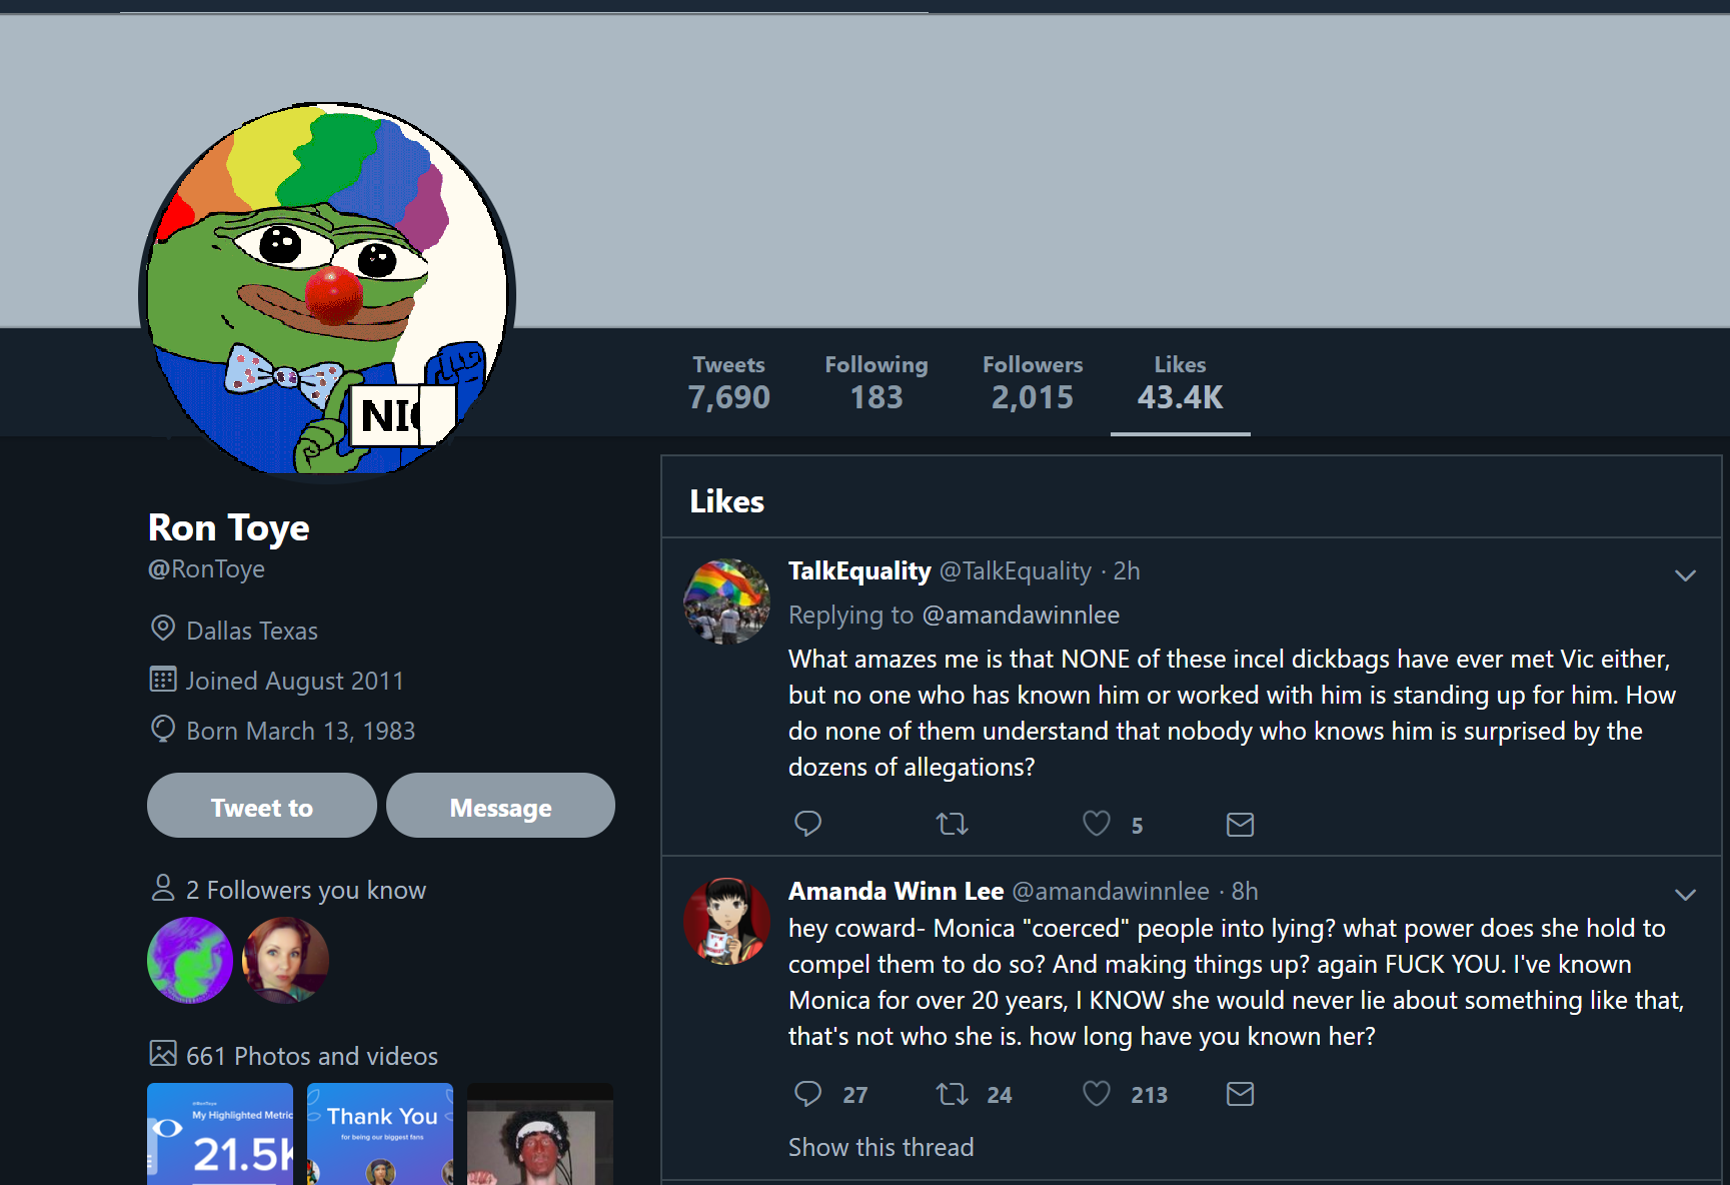
Task: Retweet Amanda Winn Lee's tweet
Action: [x=951, y=1093]
